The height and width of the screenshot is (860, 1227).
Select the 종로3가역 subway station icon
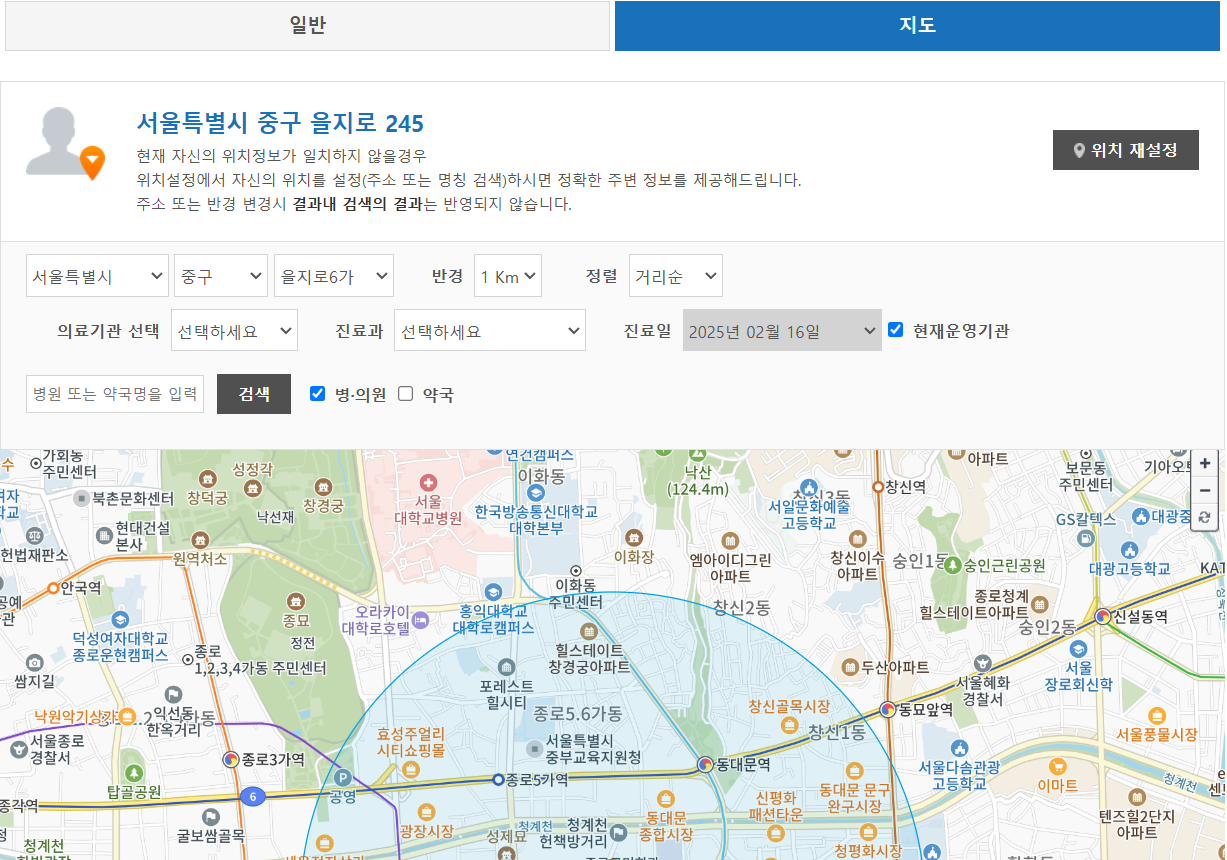[x=231, y=760]
